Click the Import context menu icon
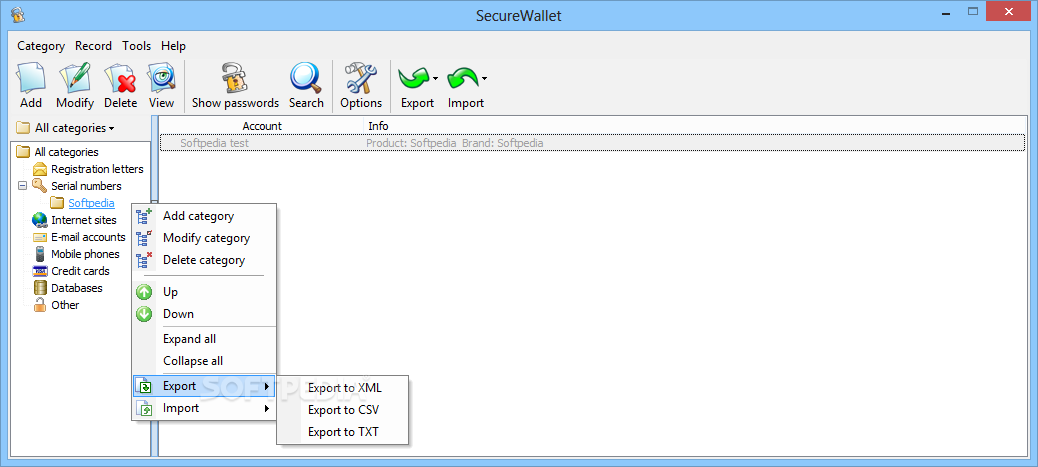Screen dimensions: 1038x467 (x=144, y=409)
